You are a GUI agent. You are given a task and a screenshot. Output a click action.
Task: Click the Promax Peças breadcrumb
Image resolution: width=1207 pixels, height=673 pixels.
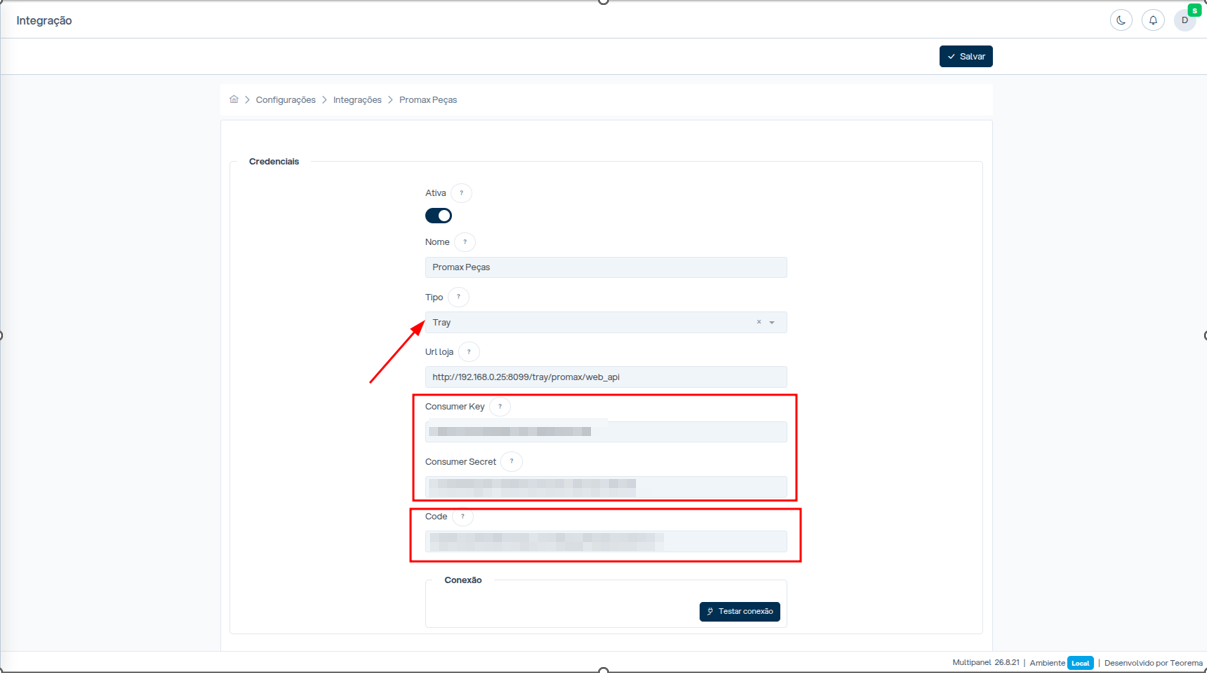428,100
